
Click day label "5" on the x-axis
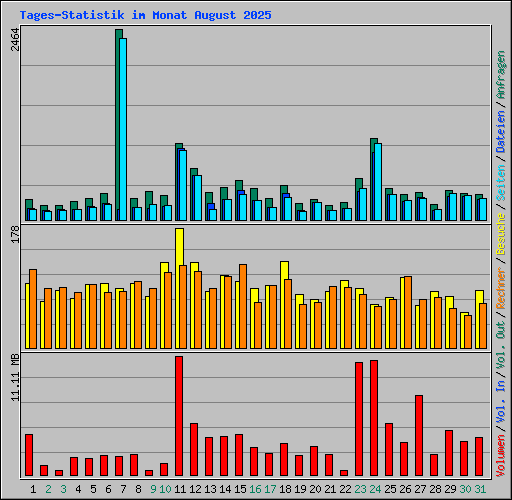click(93, 489)
